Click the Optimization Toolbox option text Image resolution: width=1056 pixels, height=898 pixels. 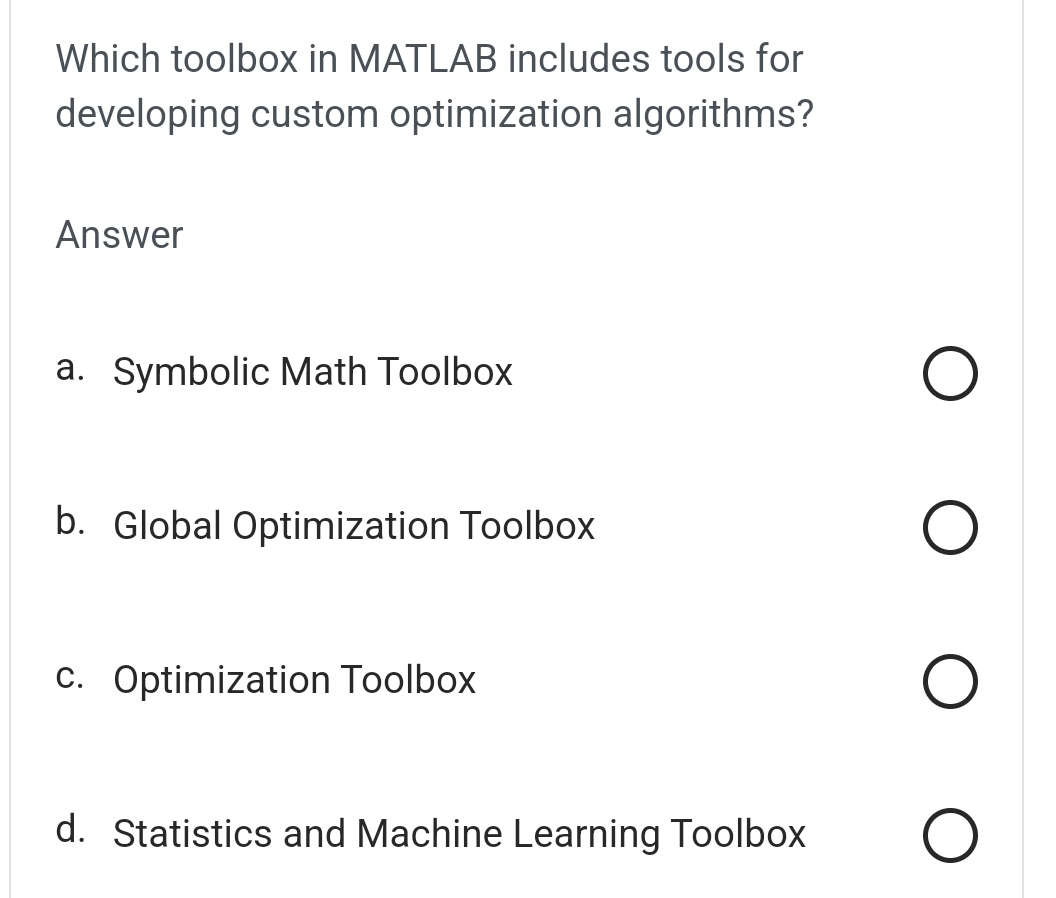(x=294, y=679)
